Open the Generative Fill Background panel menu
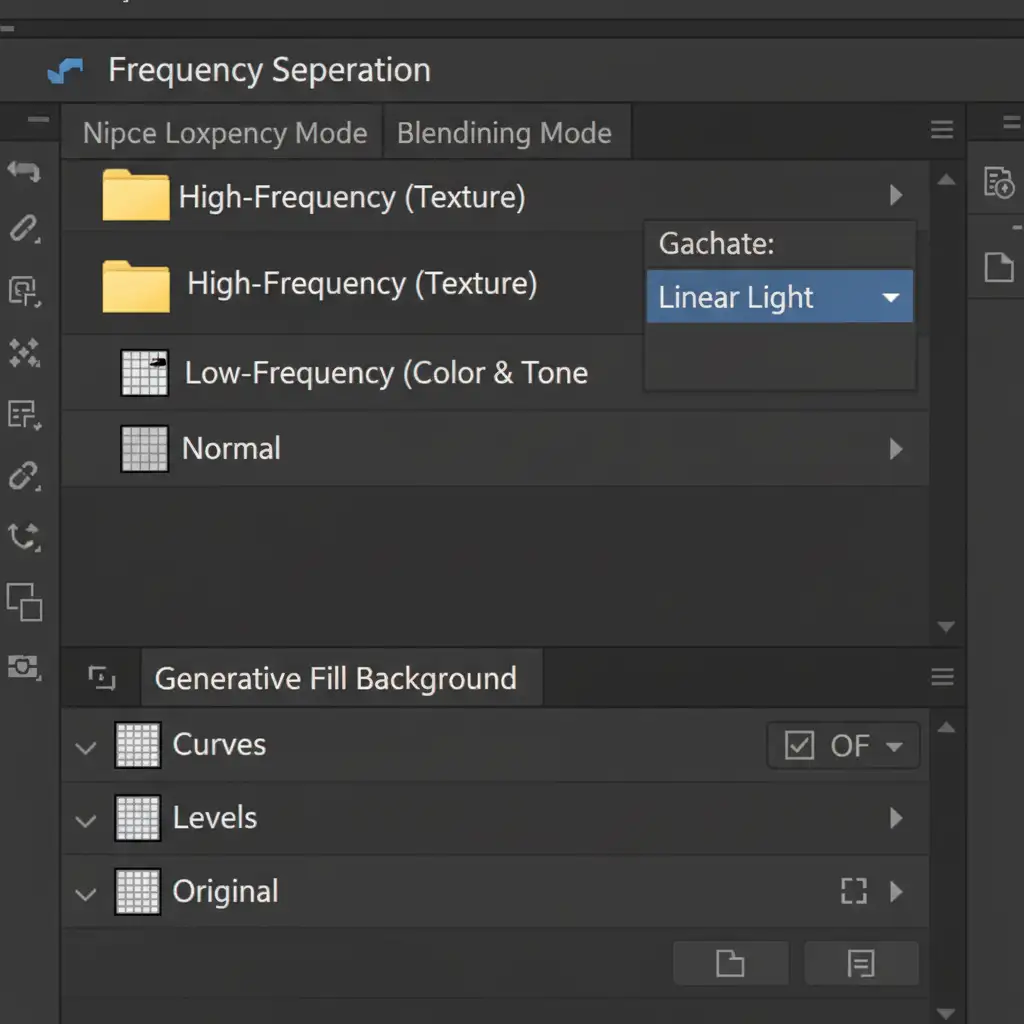The height and width of the screenshot is (1024, 1024). click(x=941, y=678)
